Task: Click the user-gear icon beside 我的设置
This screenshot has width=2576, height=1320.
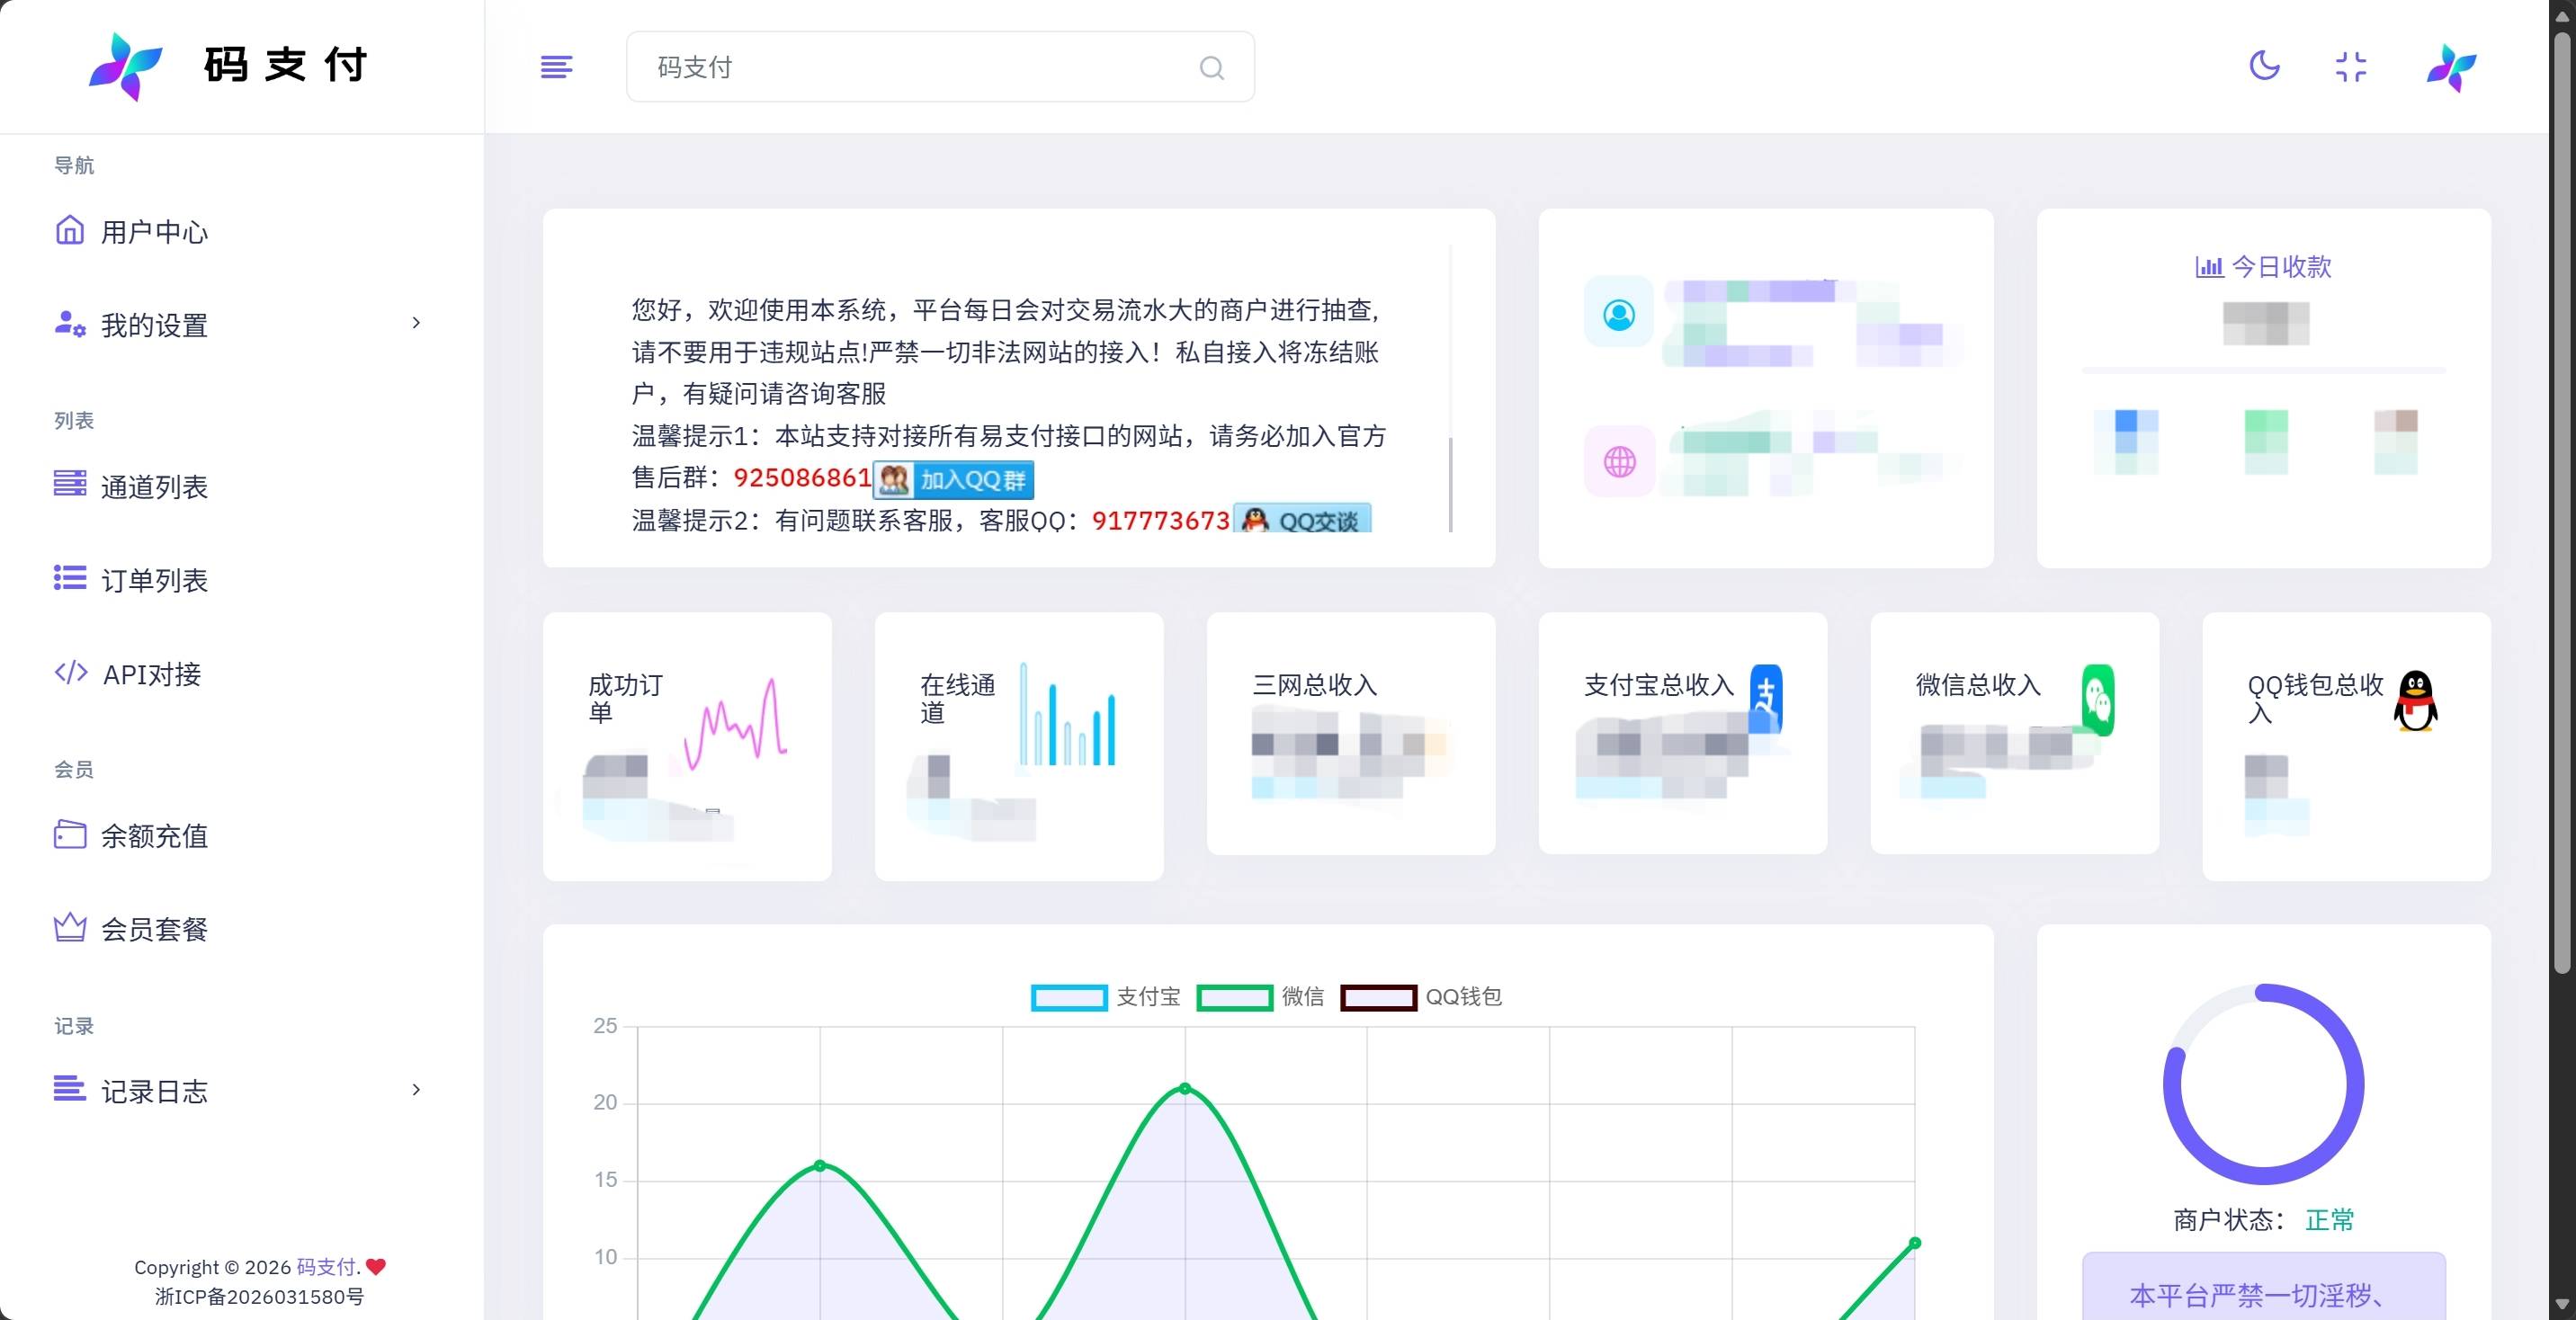Action: [70, 323]
